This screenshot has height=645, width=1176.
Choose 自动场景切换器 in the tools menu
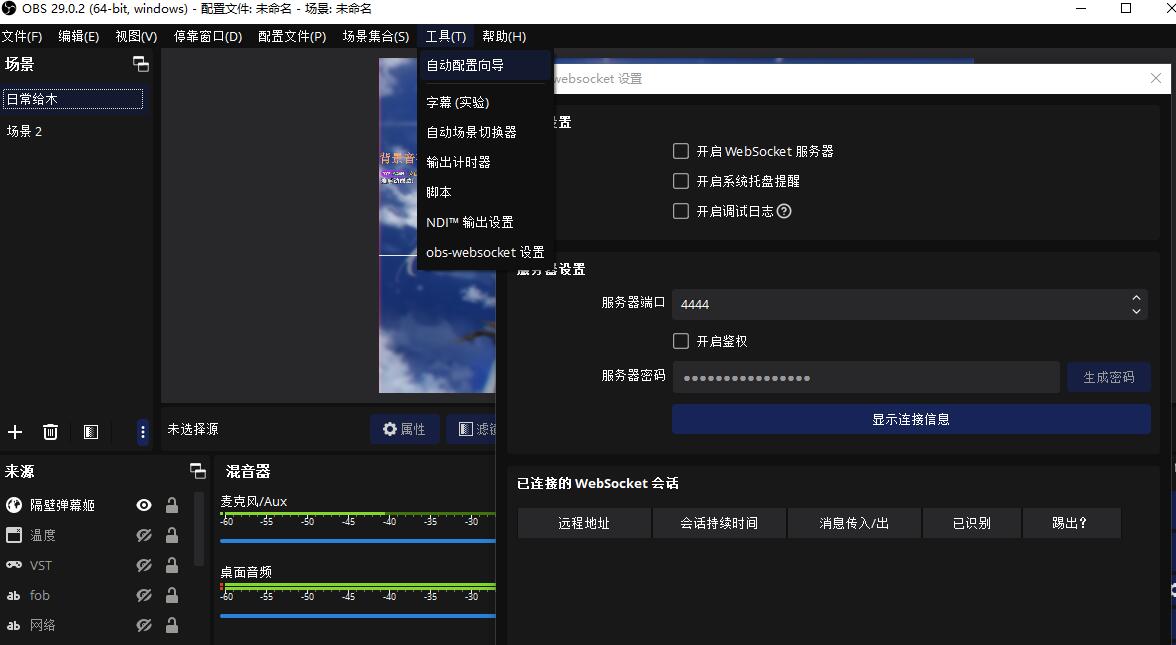click(x=471, y=132)
